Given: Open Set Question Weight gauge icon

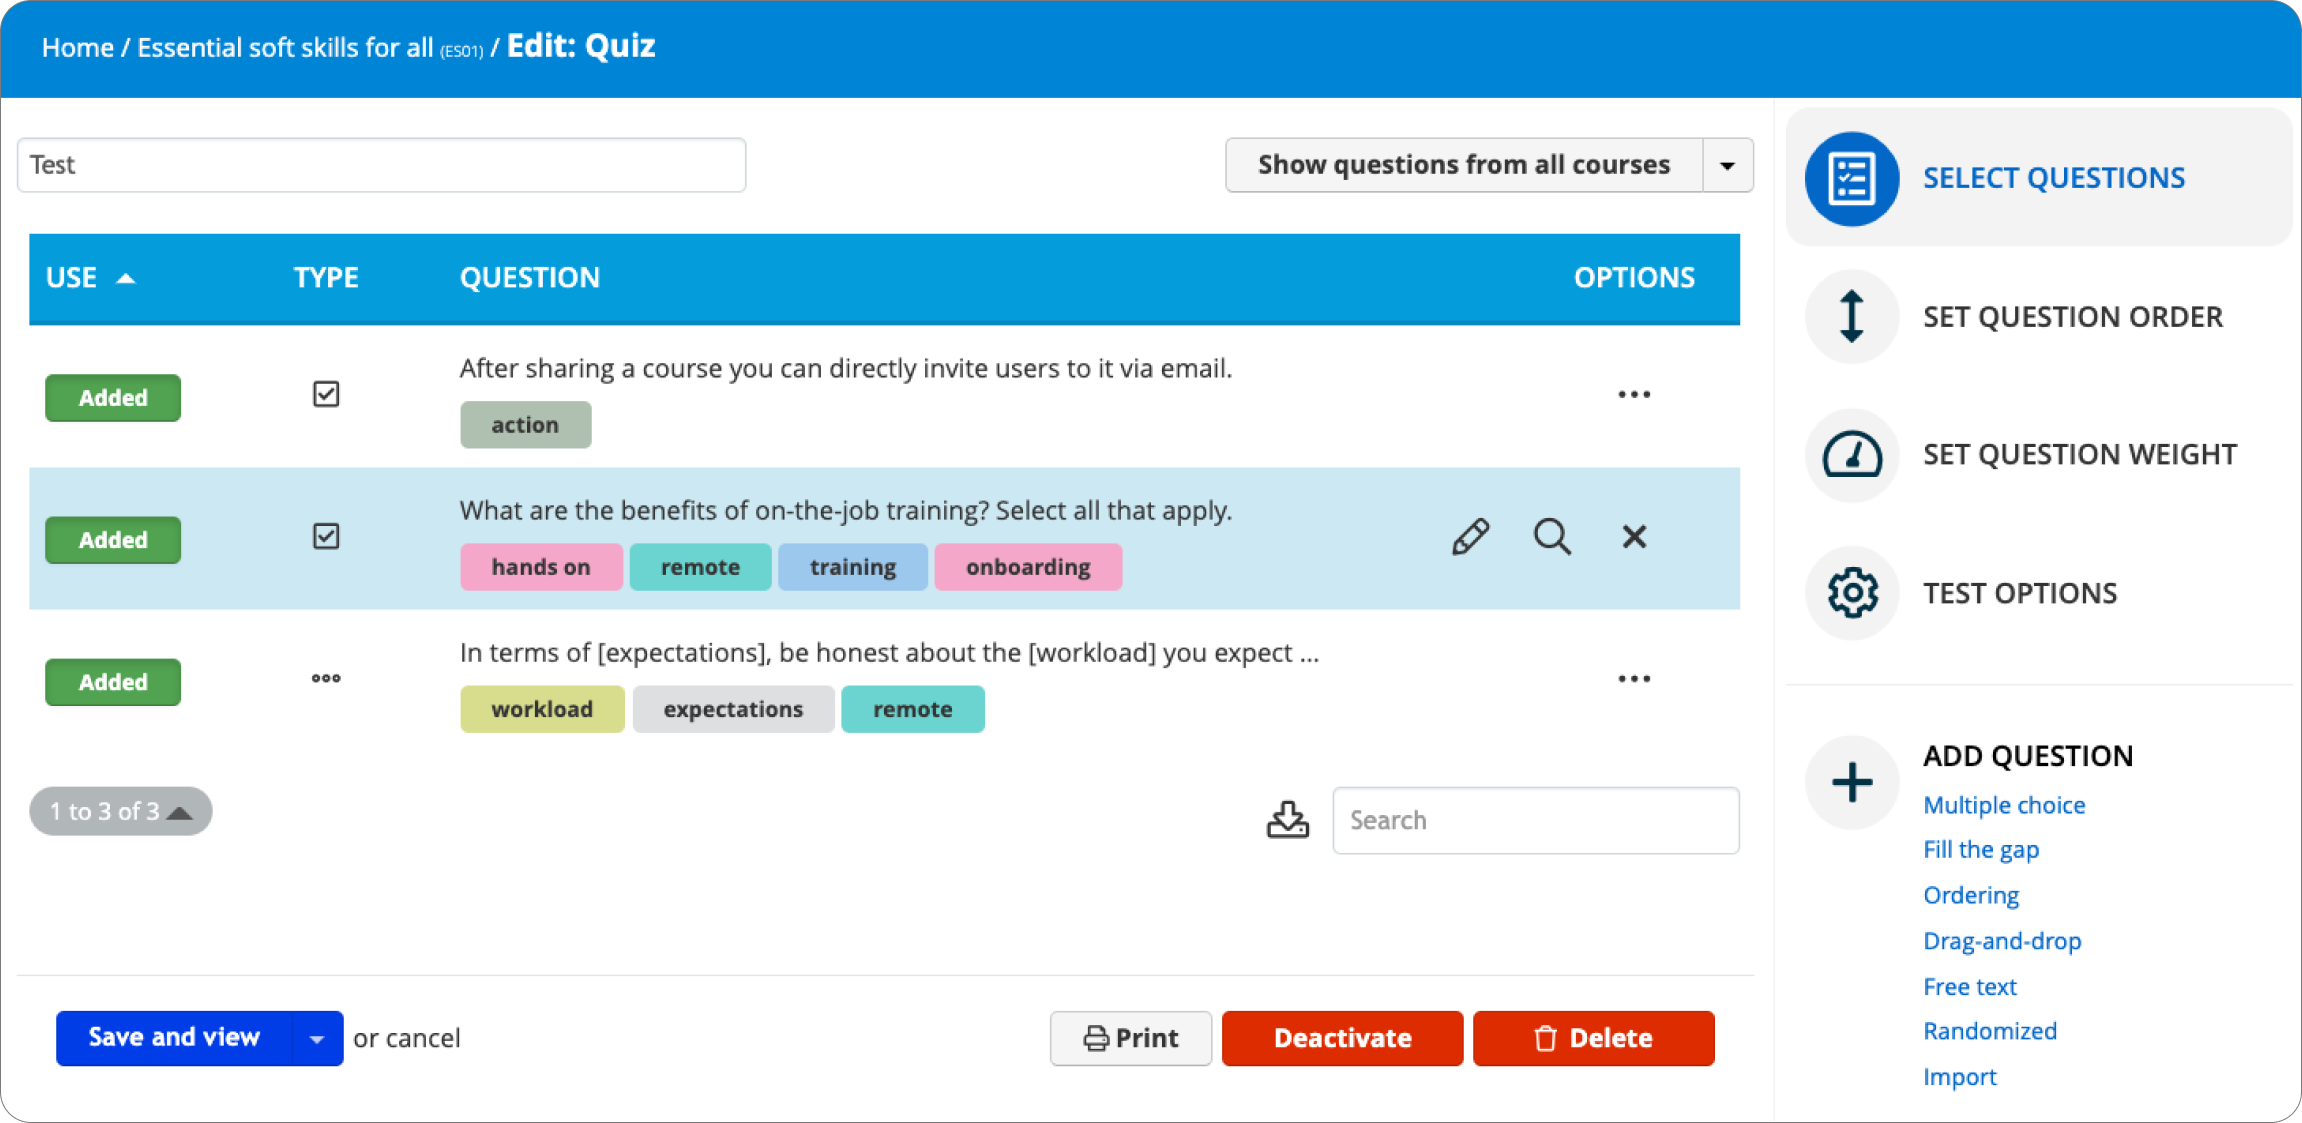Looking at the screenshot, I should pyautogui.click(x=1852, y=455).
